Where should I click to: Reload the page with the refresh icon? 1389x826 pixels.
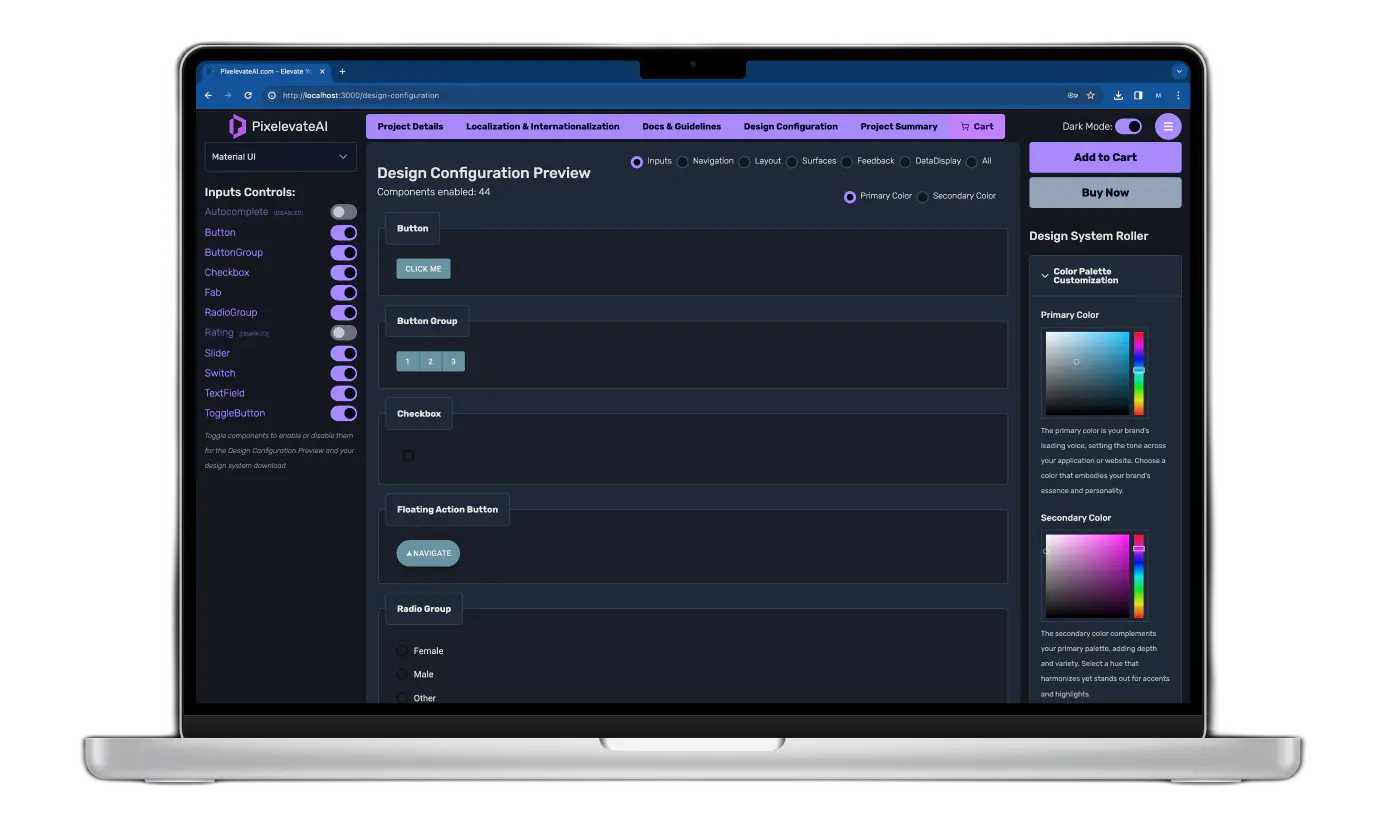pos(248,95)
